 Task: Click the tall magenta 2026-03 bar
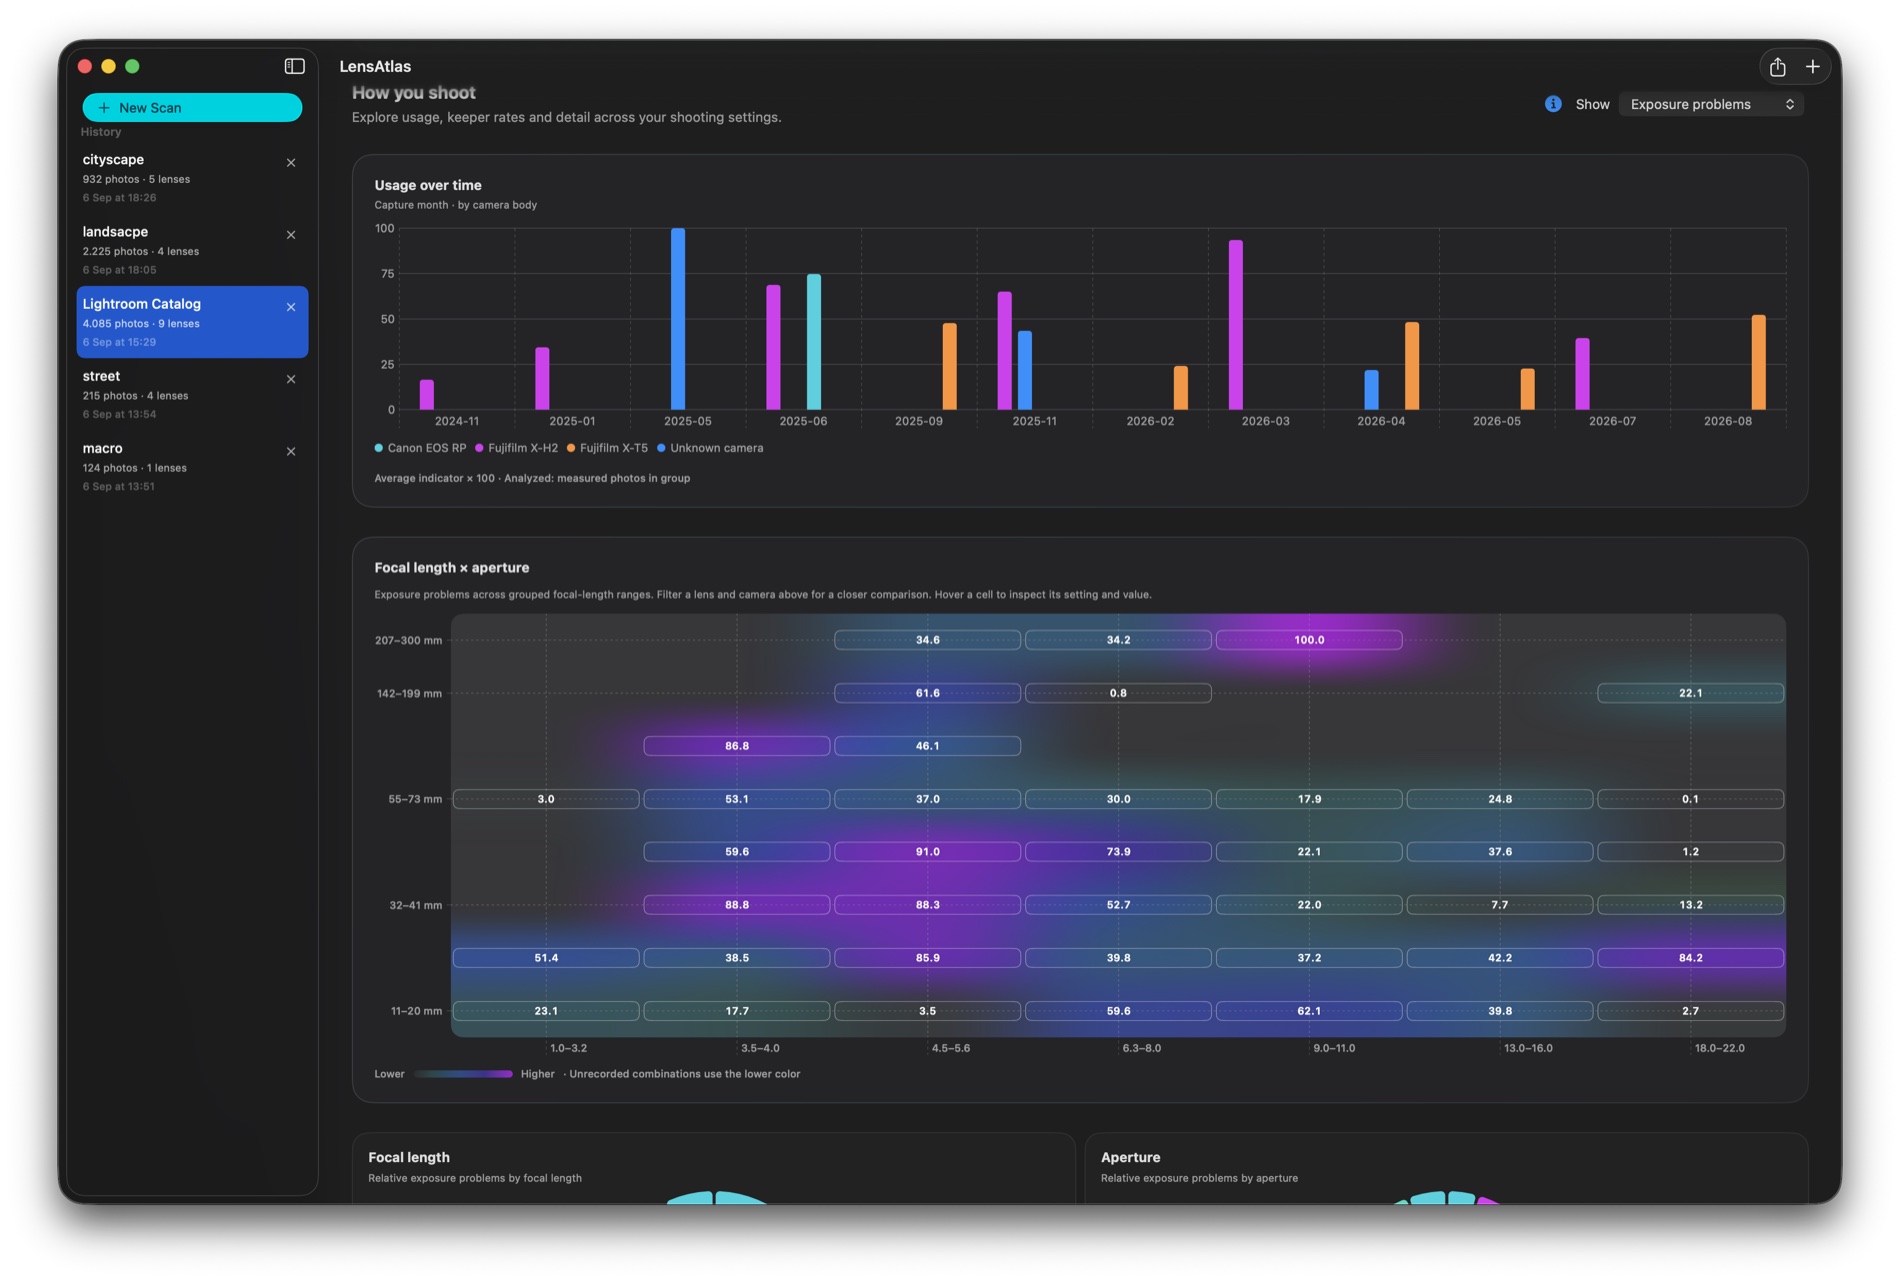pyautogui.click(x=1236, y=325)
